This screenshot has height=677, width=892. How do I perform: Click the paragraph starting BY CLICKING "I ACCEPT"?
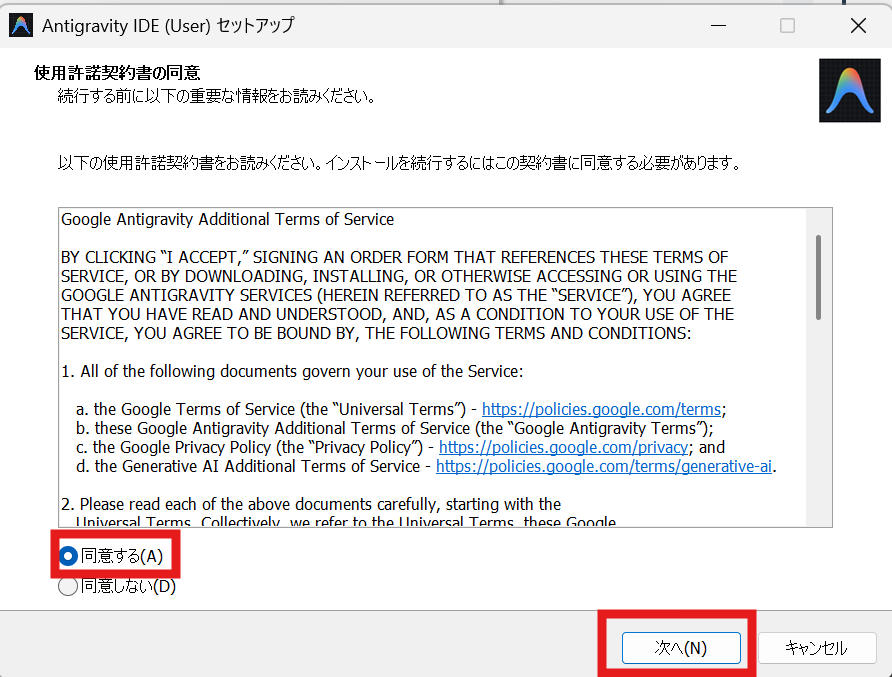[399, 295]
